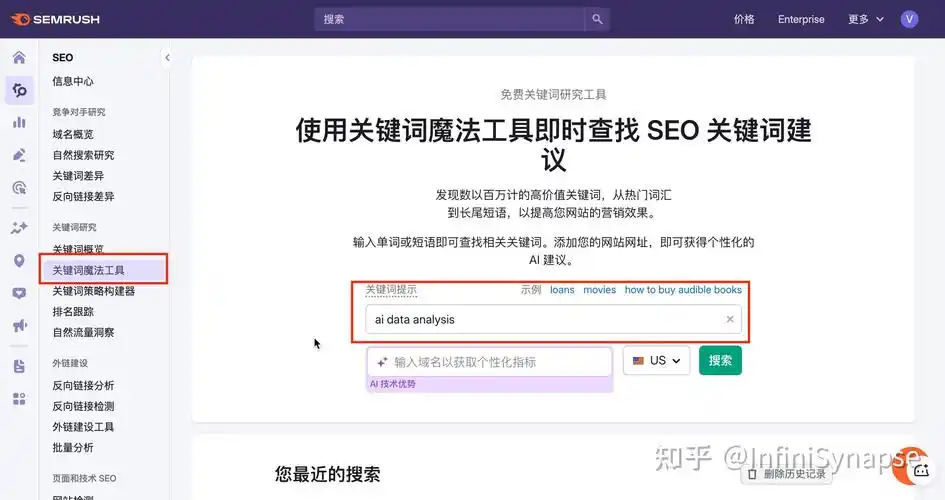
Task: Click the 关键词提示 label
Action: (x=391, y=290)
